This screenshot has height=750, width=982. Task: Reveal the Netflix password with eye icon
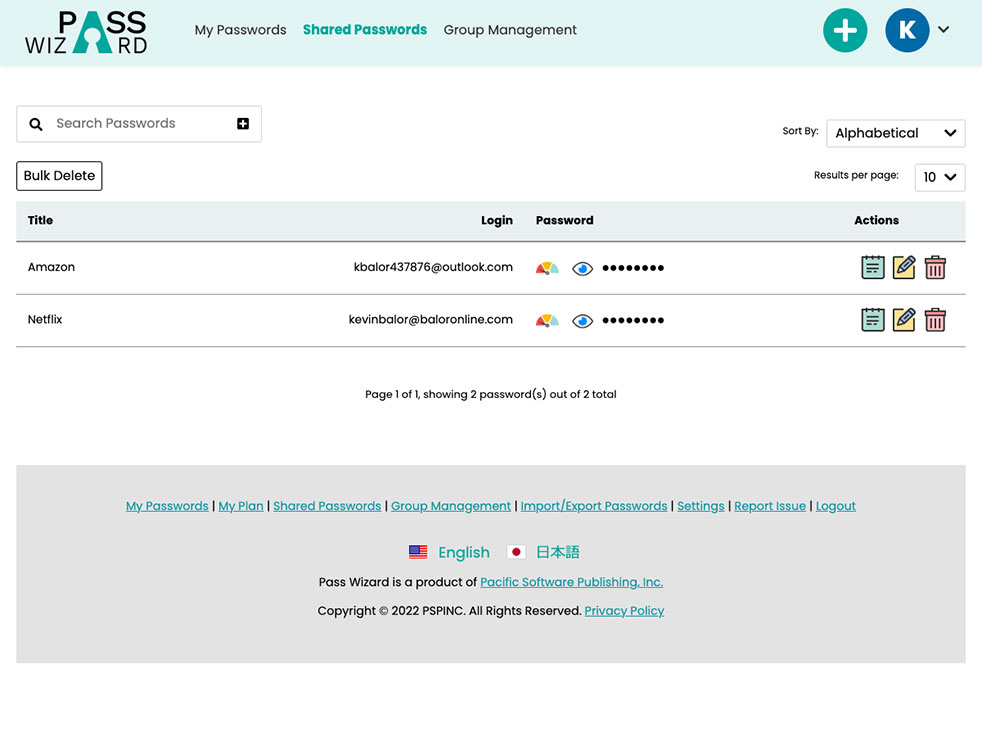pyautogui.click(x=582, y=321)
